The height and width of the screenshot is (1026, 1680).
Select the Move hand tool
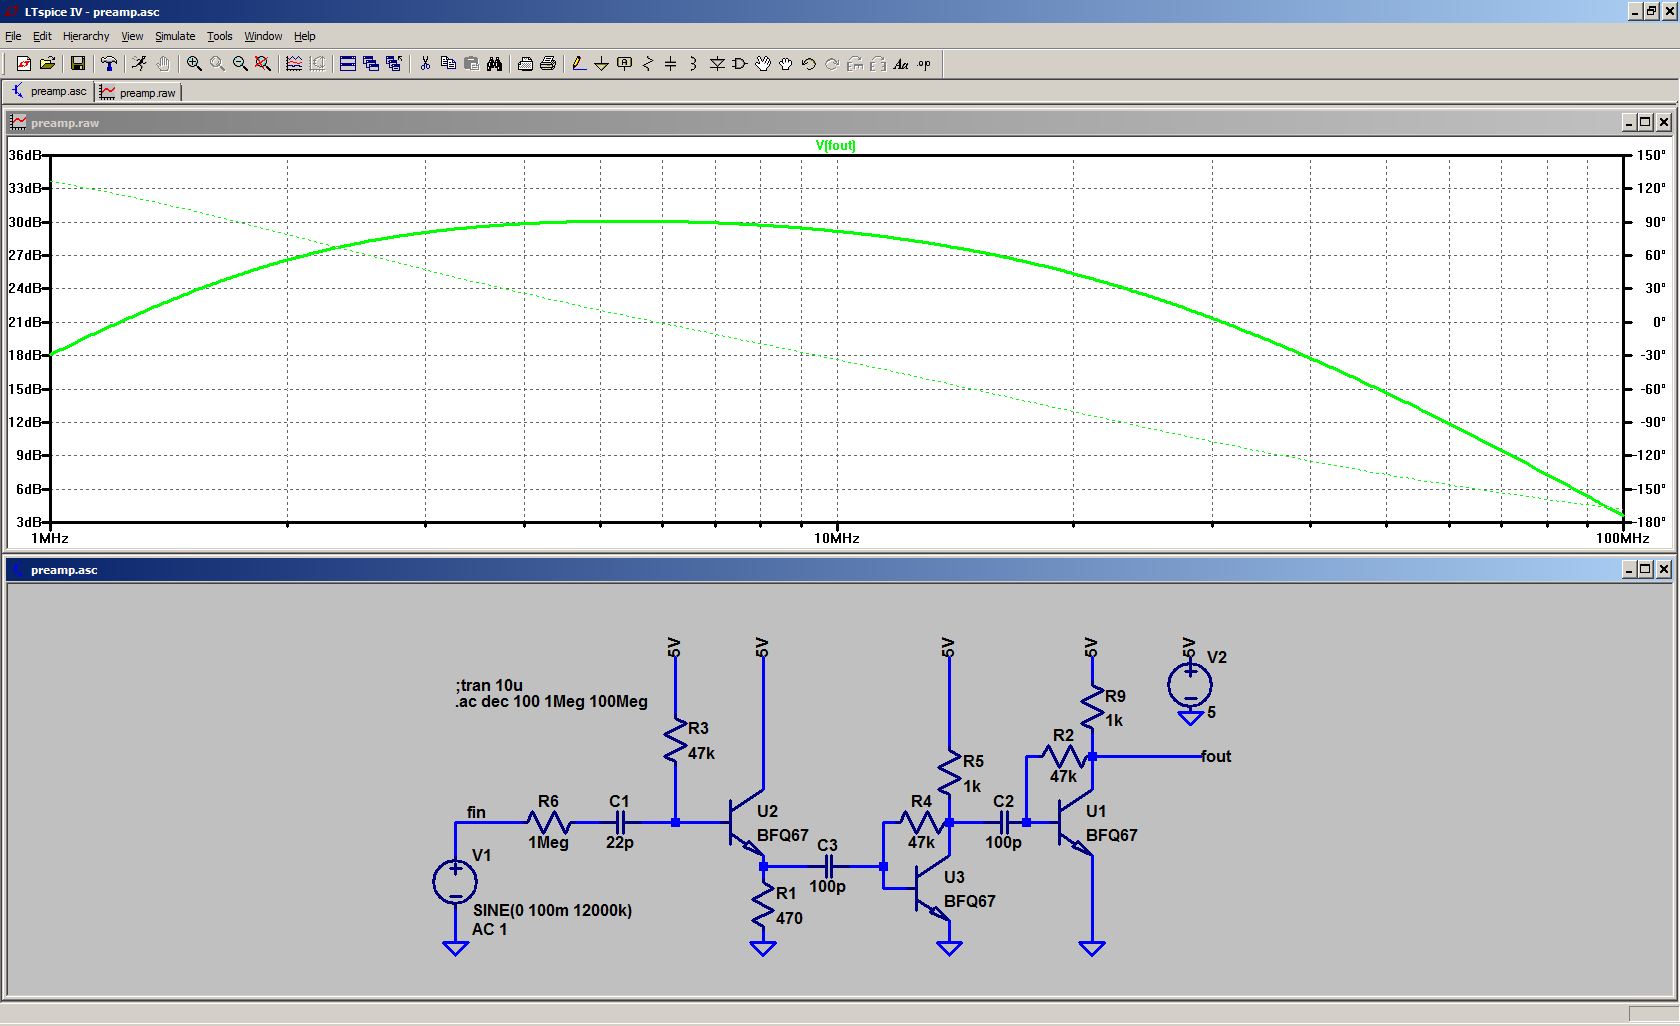point(763,64)
